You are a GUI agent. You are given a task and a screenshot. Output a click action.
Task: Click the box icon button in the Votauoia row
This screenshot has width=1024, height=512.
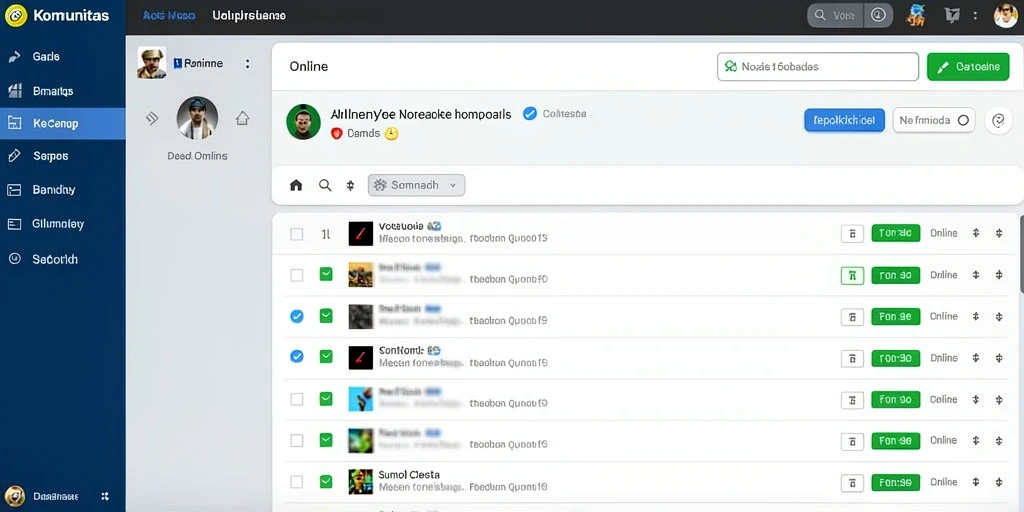click(852, 233)
